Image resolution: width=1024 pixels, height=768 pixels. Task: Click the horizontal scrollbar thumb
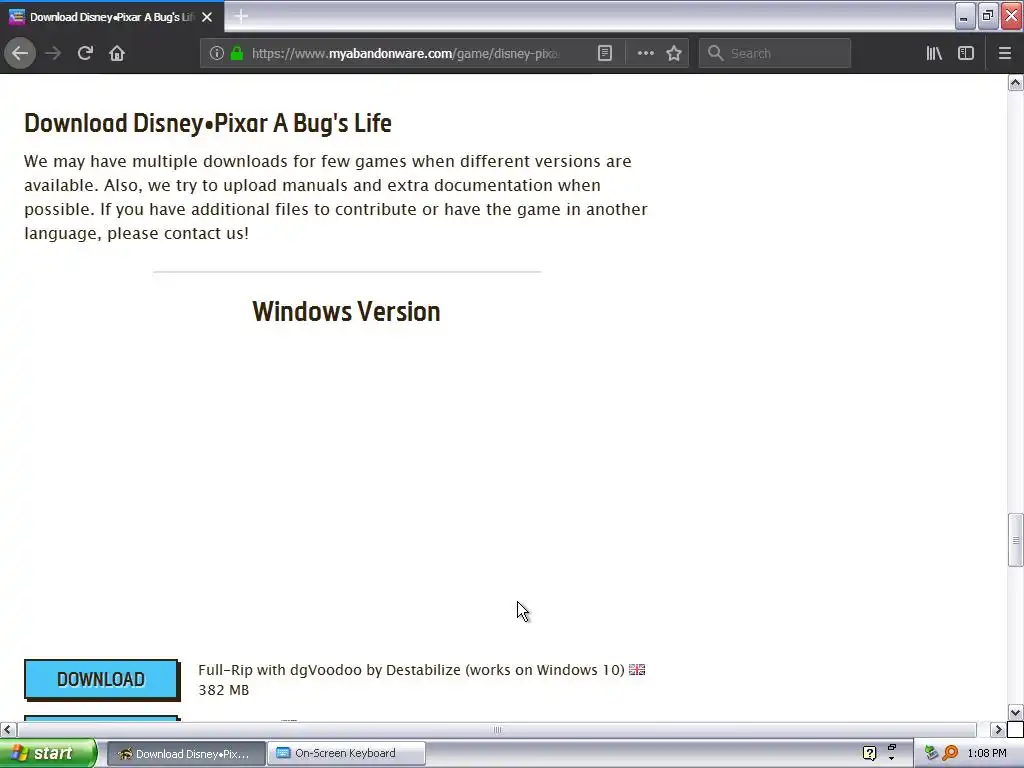coord(496,729)
